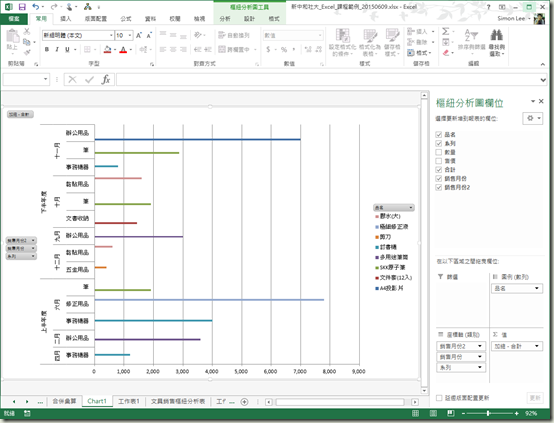The height and width of the screenshot is (423, 554).
Task: Switch to the Insert (插入) ribbon tab
Action: [x=66, y=19]
